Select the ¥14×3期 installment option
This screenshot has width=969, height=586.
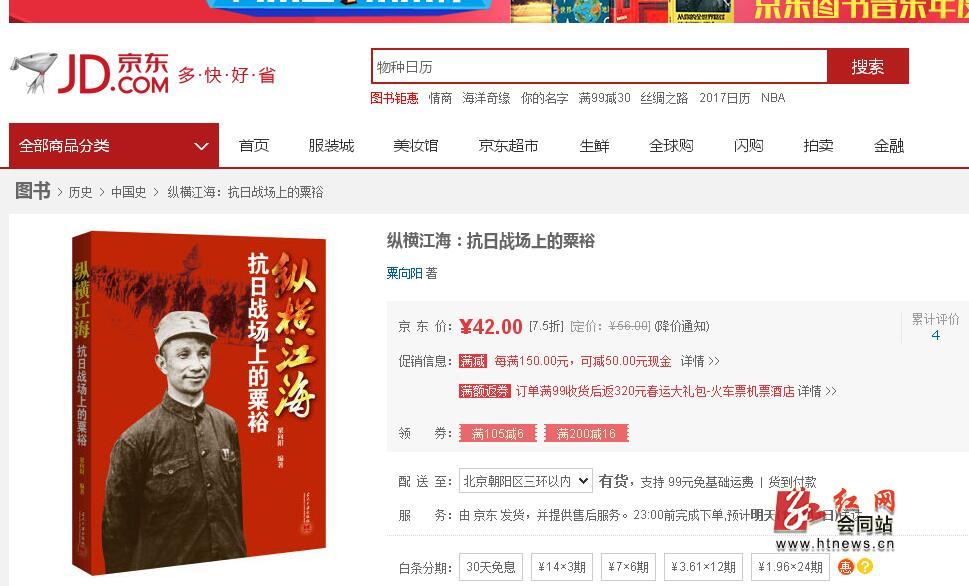562,567
